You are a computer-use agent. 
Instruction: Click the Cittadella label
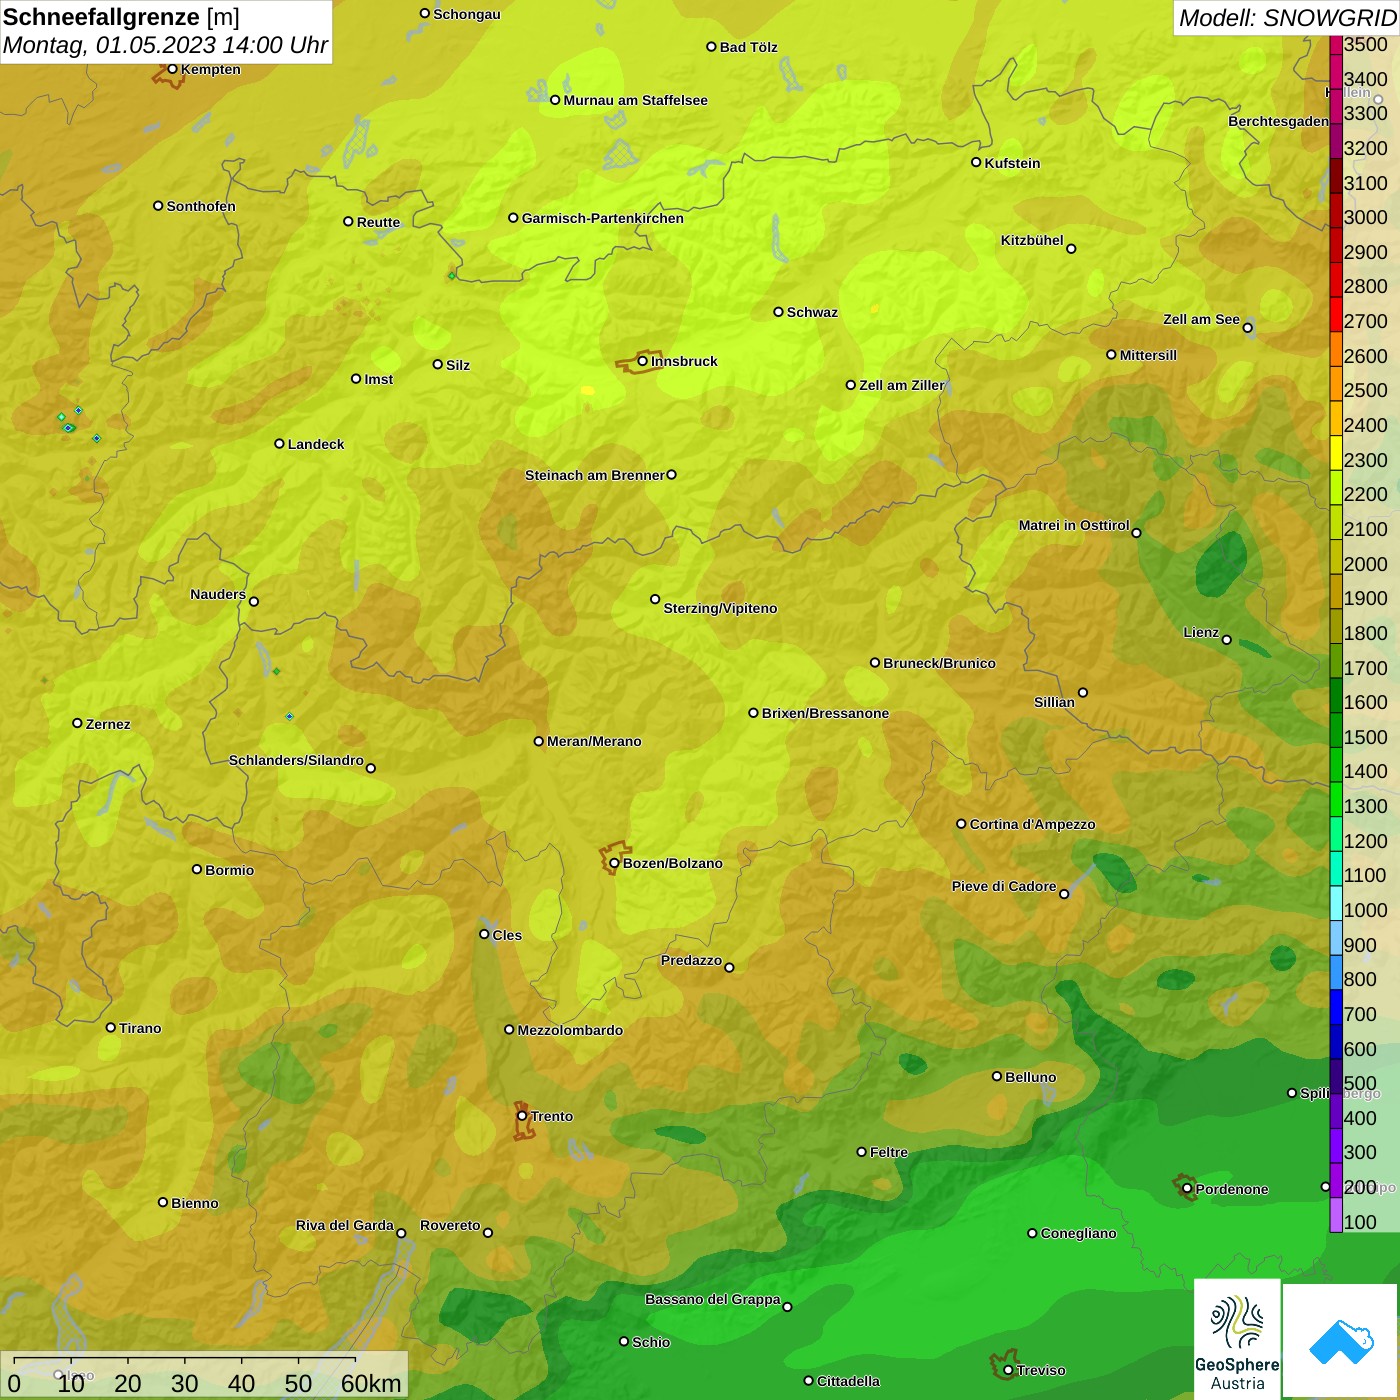pos(848,1381)
